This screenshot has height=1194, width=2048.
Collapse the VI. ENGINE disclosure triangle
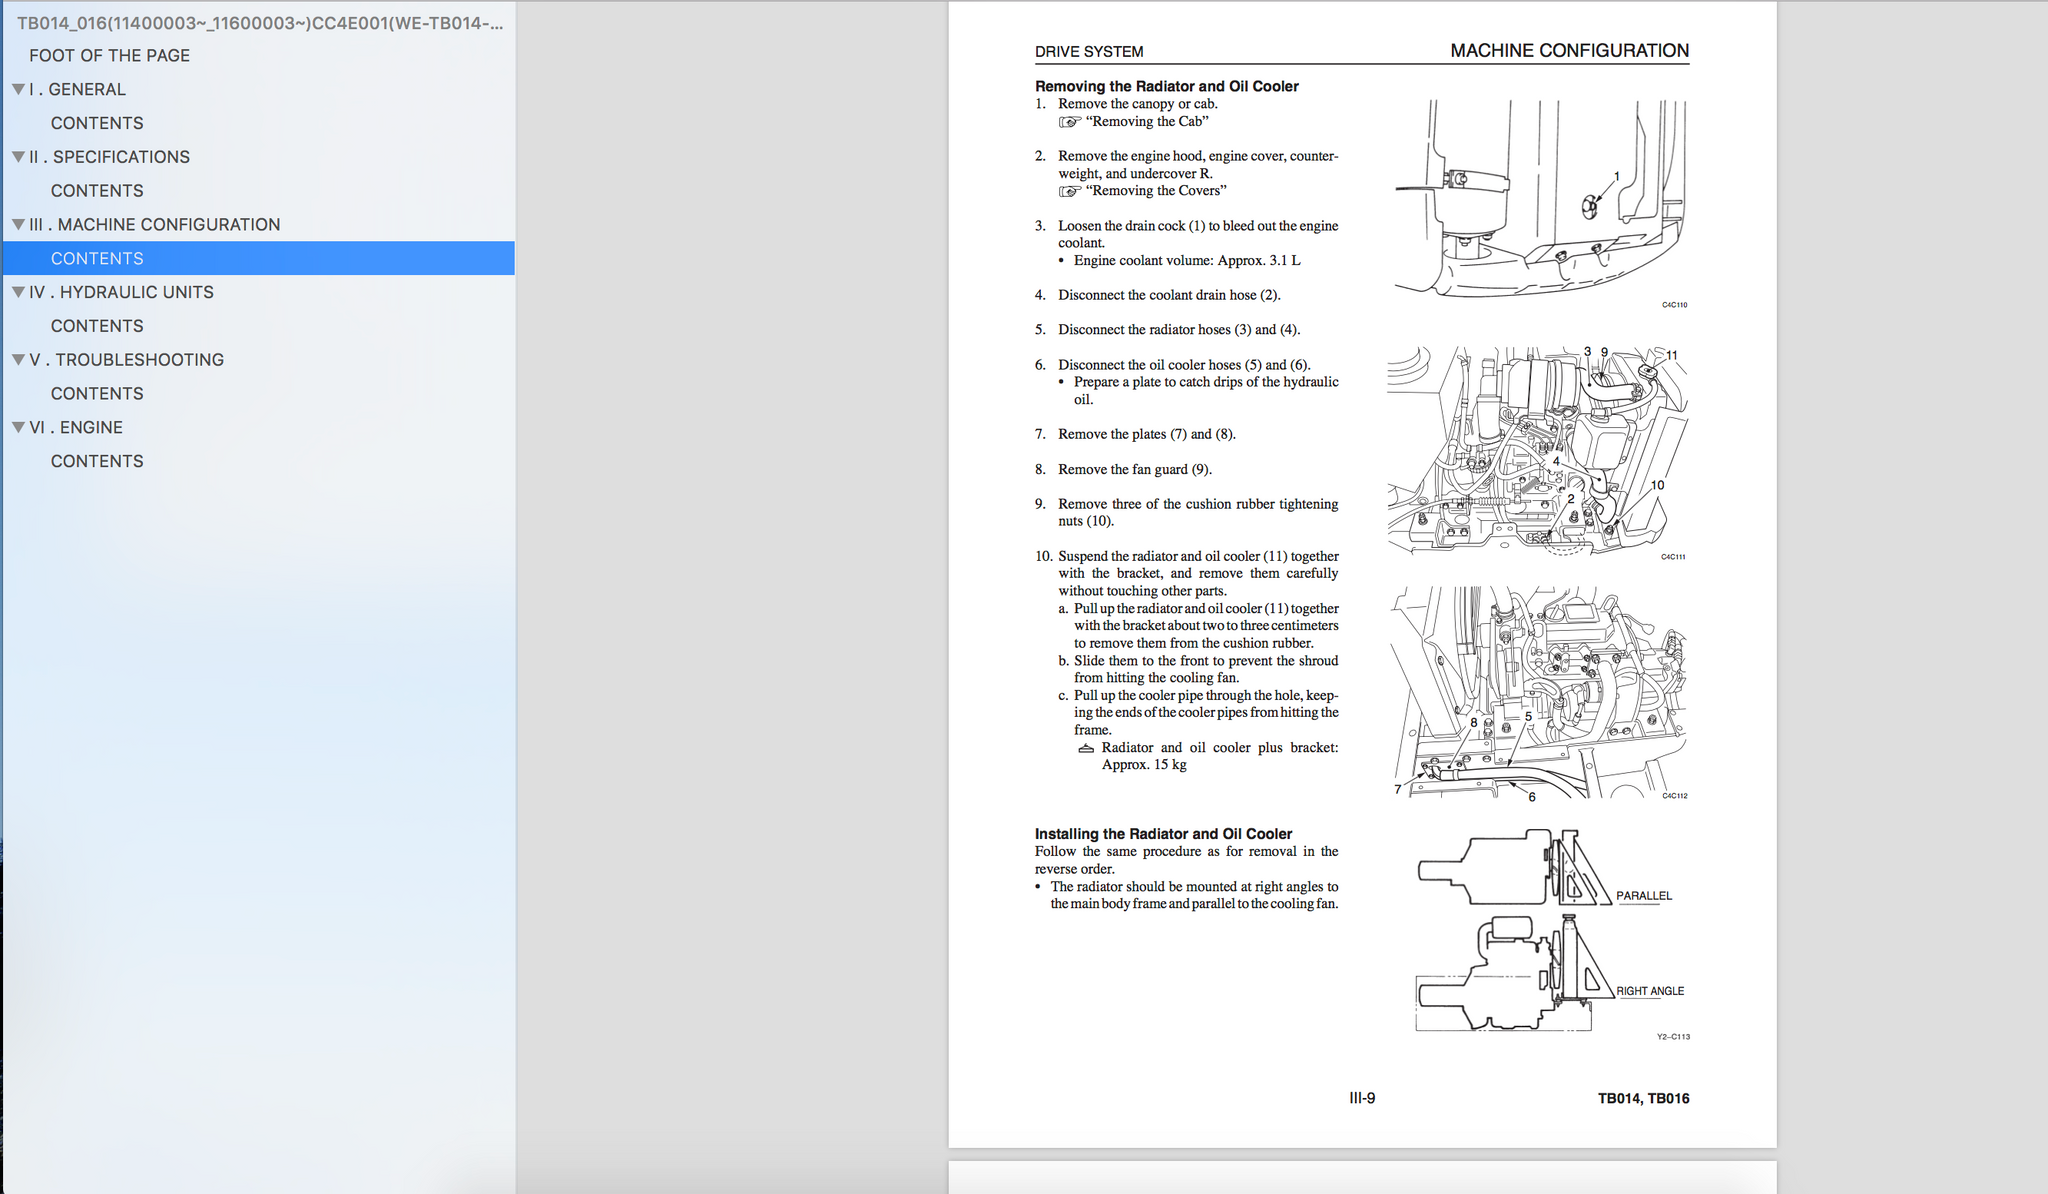tap(18, 427)
